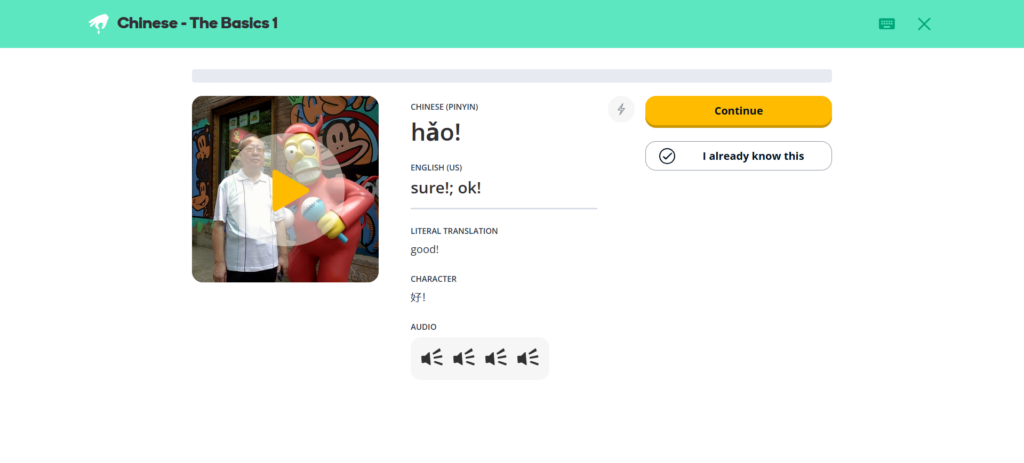The height and width of the screenshot is (463, 1024).
Task: Play the video with the yellow triangle
Action: pos(289,190)
